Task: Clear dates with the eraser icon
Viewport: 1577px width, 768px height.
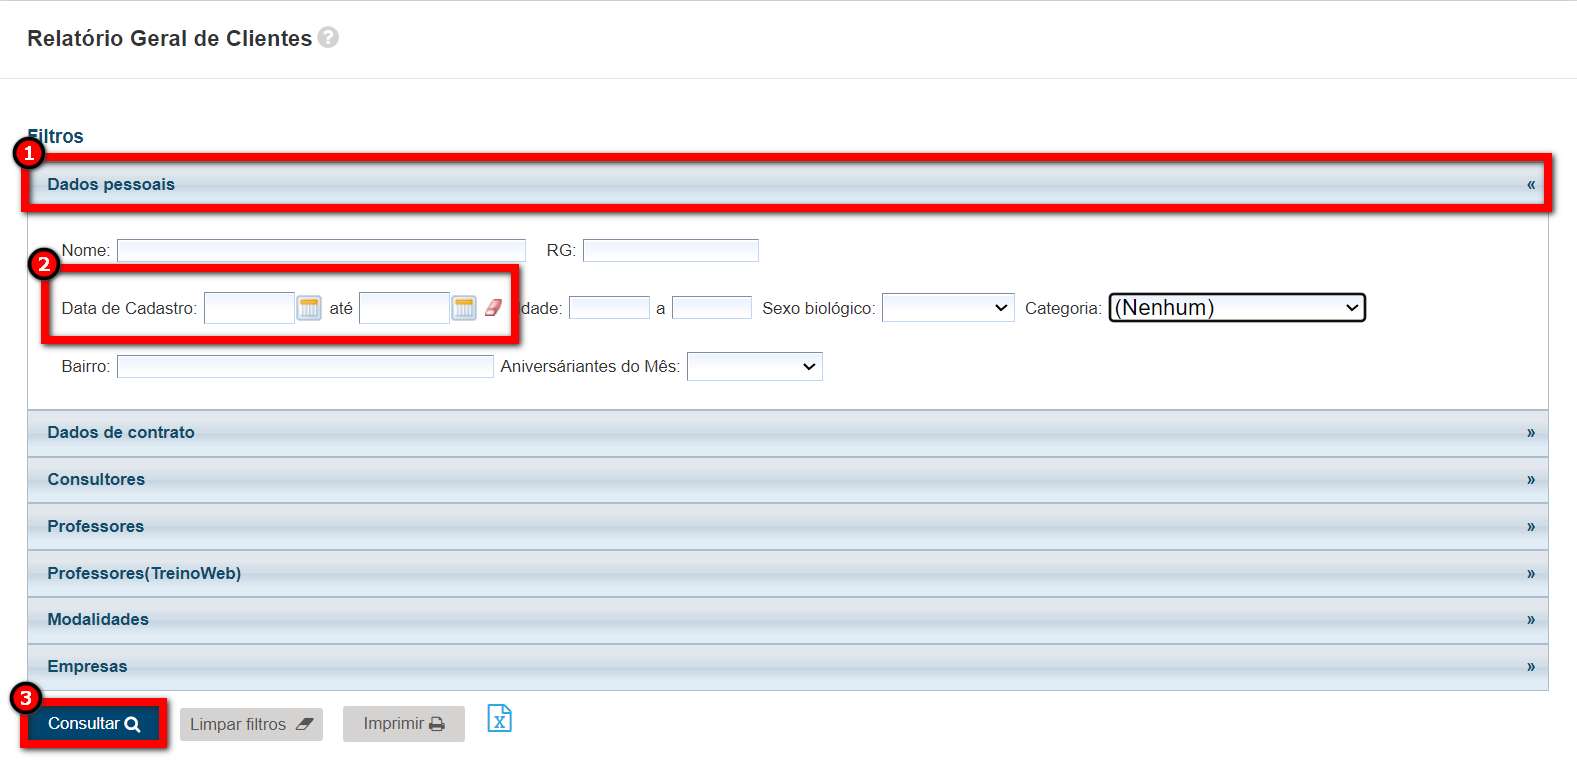Action: 493,308
